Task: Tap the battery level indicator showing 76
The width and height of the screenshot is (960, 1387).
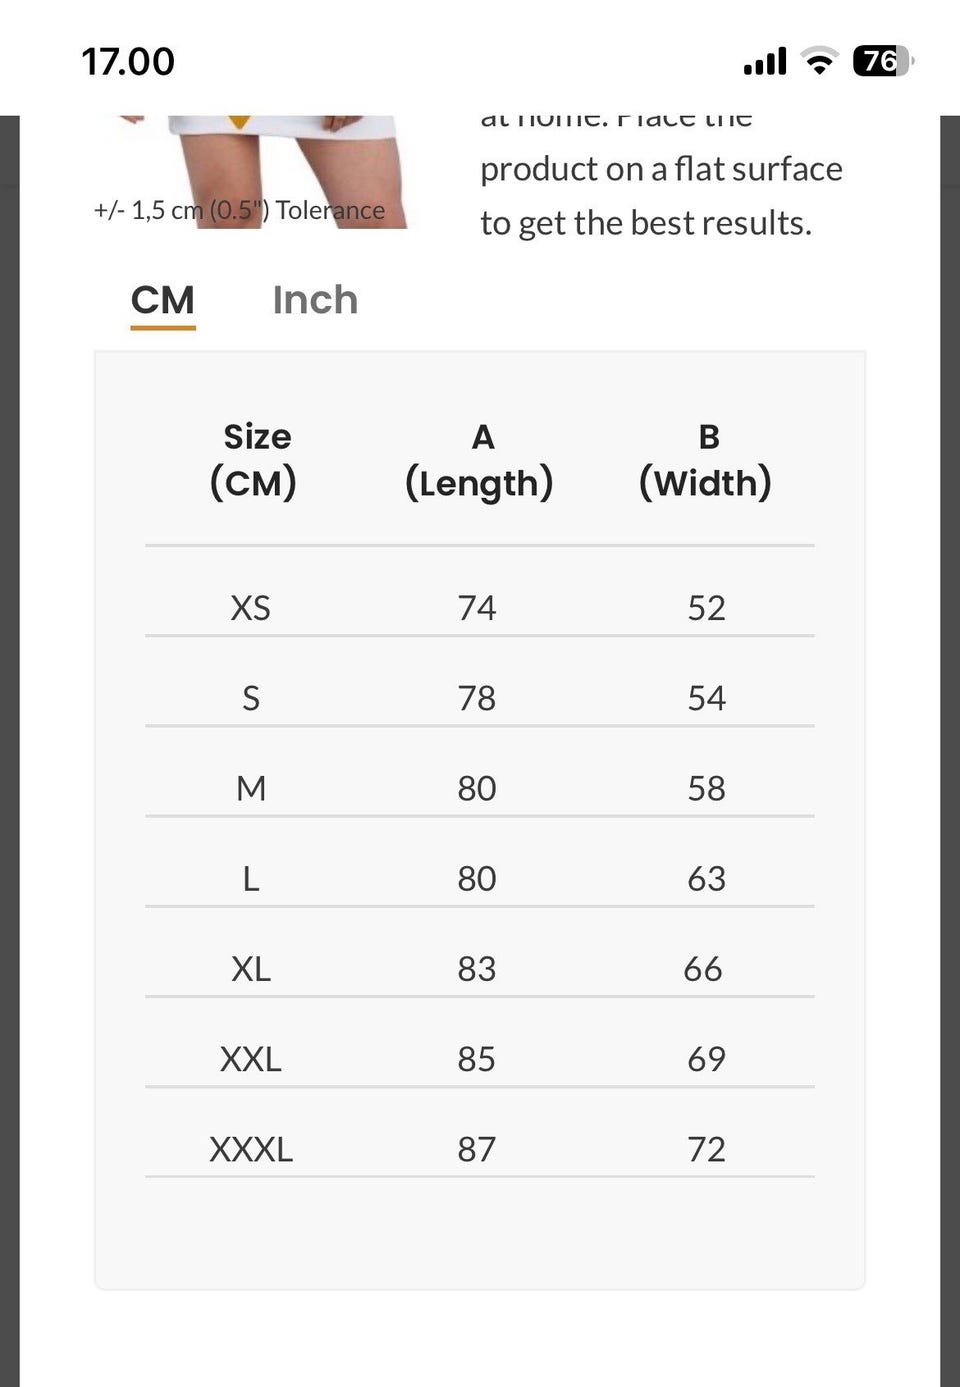Action: pos(882,62)
